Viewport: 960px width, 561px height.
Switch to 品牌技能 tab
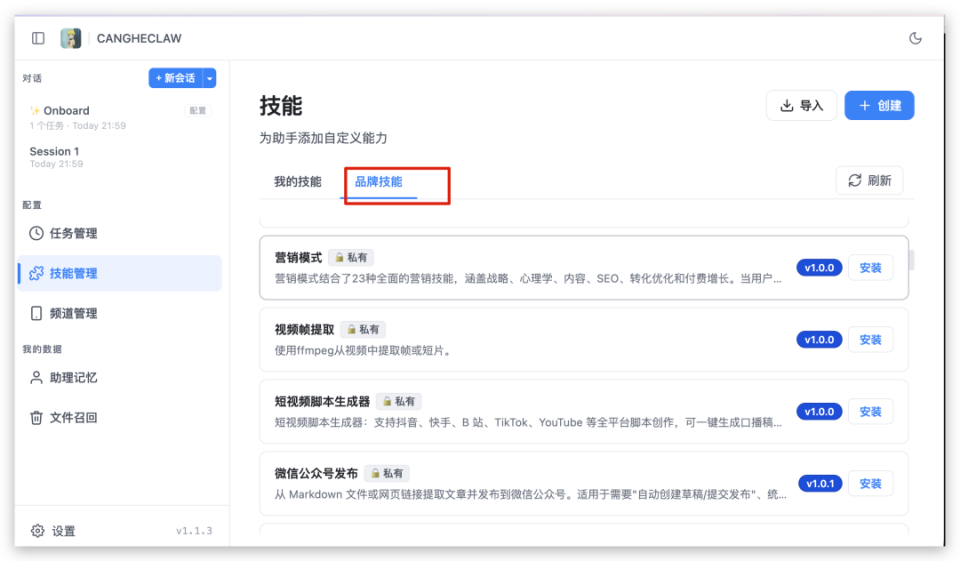[x=378, y=182]
